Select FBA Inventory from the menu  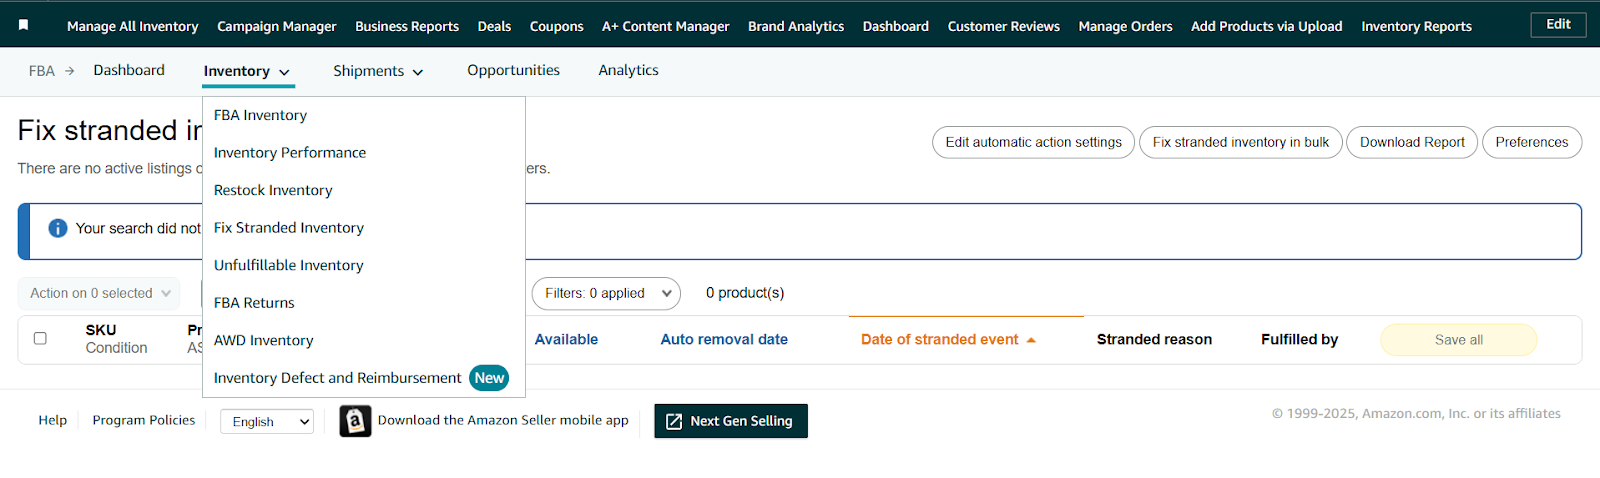pos(260,115)
